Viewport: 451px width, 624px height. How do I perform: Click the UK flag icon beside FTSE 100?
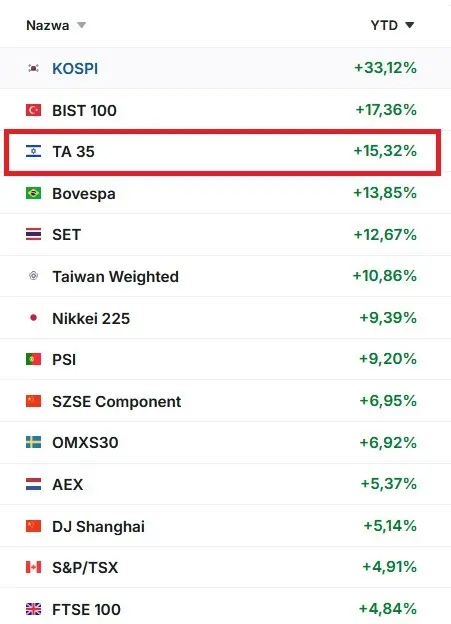tap(33, 609)
